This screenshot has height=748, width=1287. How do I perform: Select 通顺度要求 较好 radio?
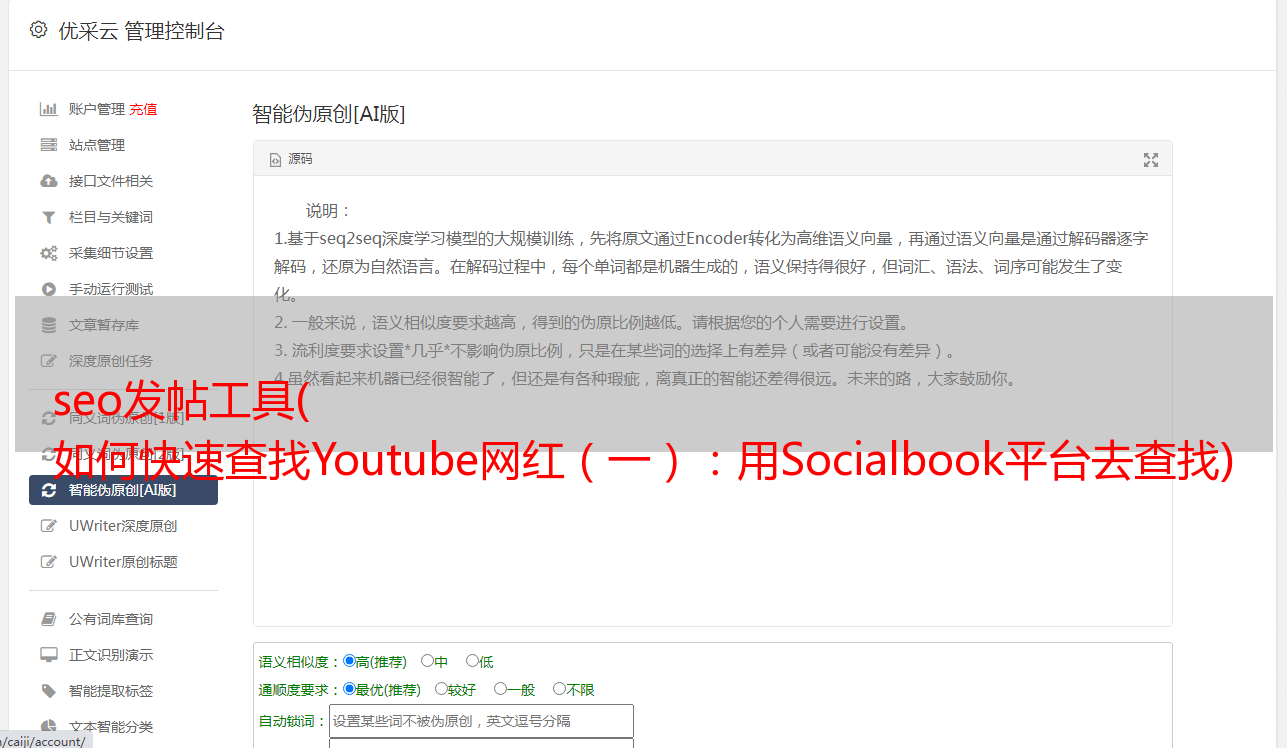pos(441,689)
